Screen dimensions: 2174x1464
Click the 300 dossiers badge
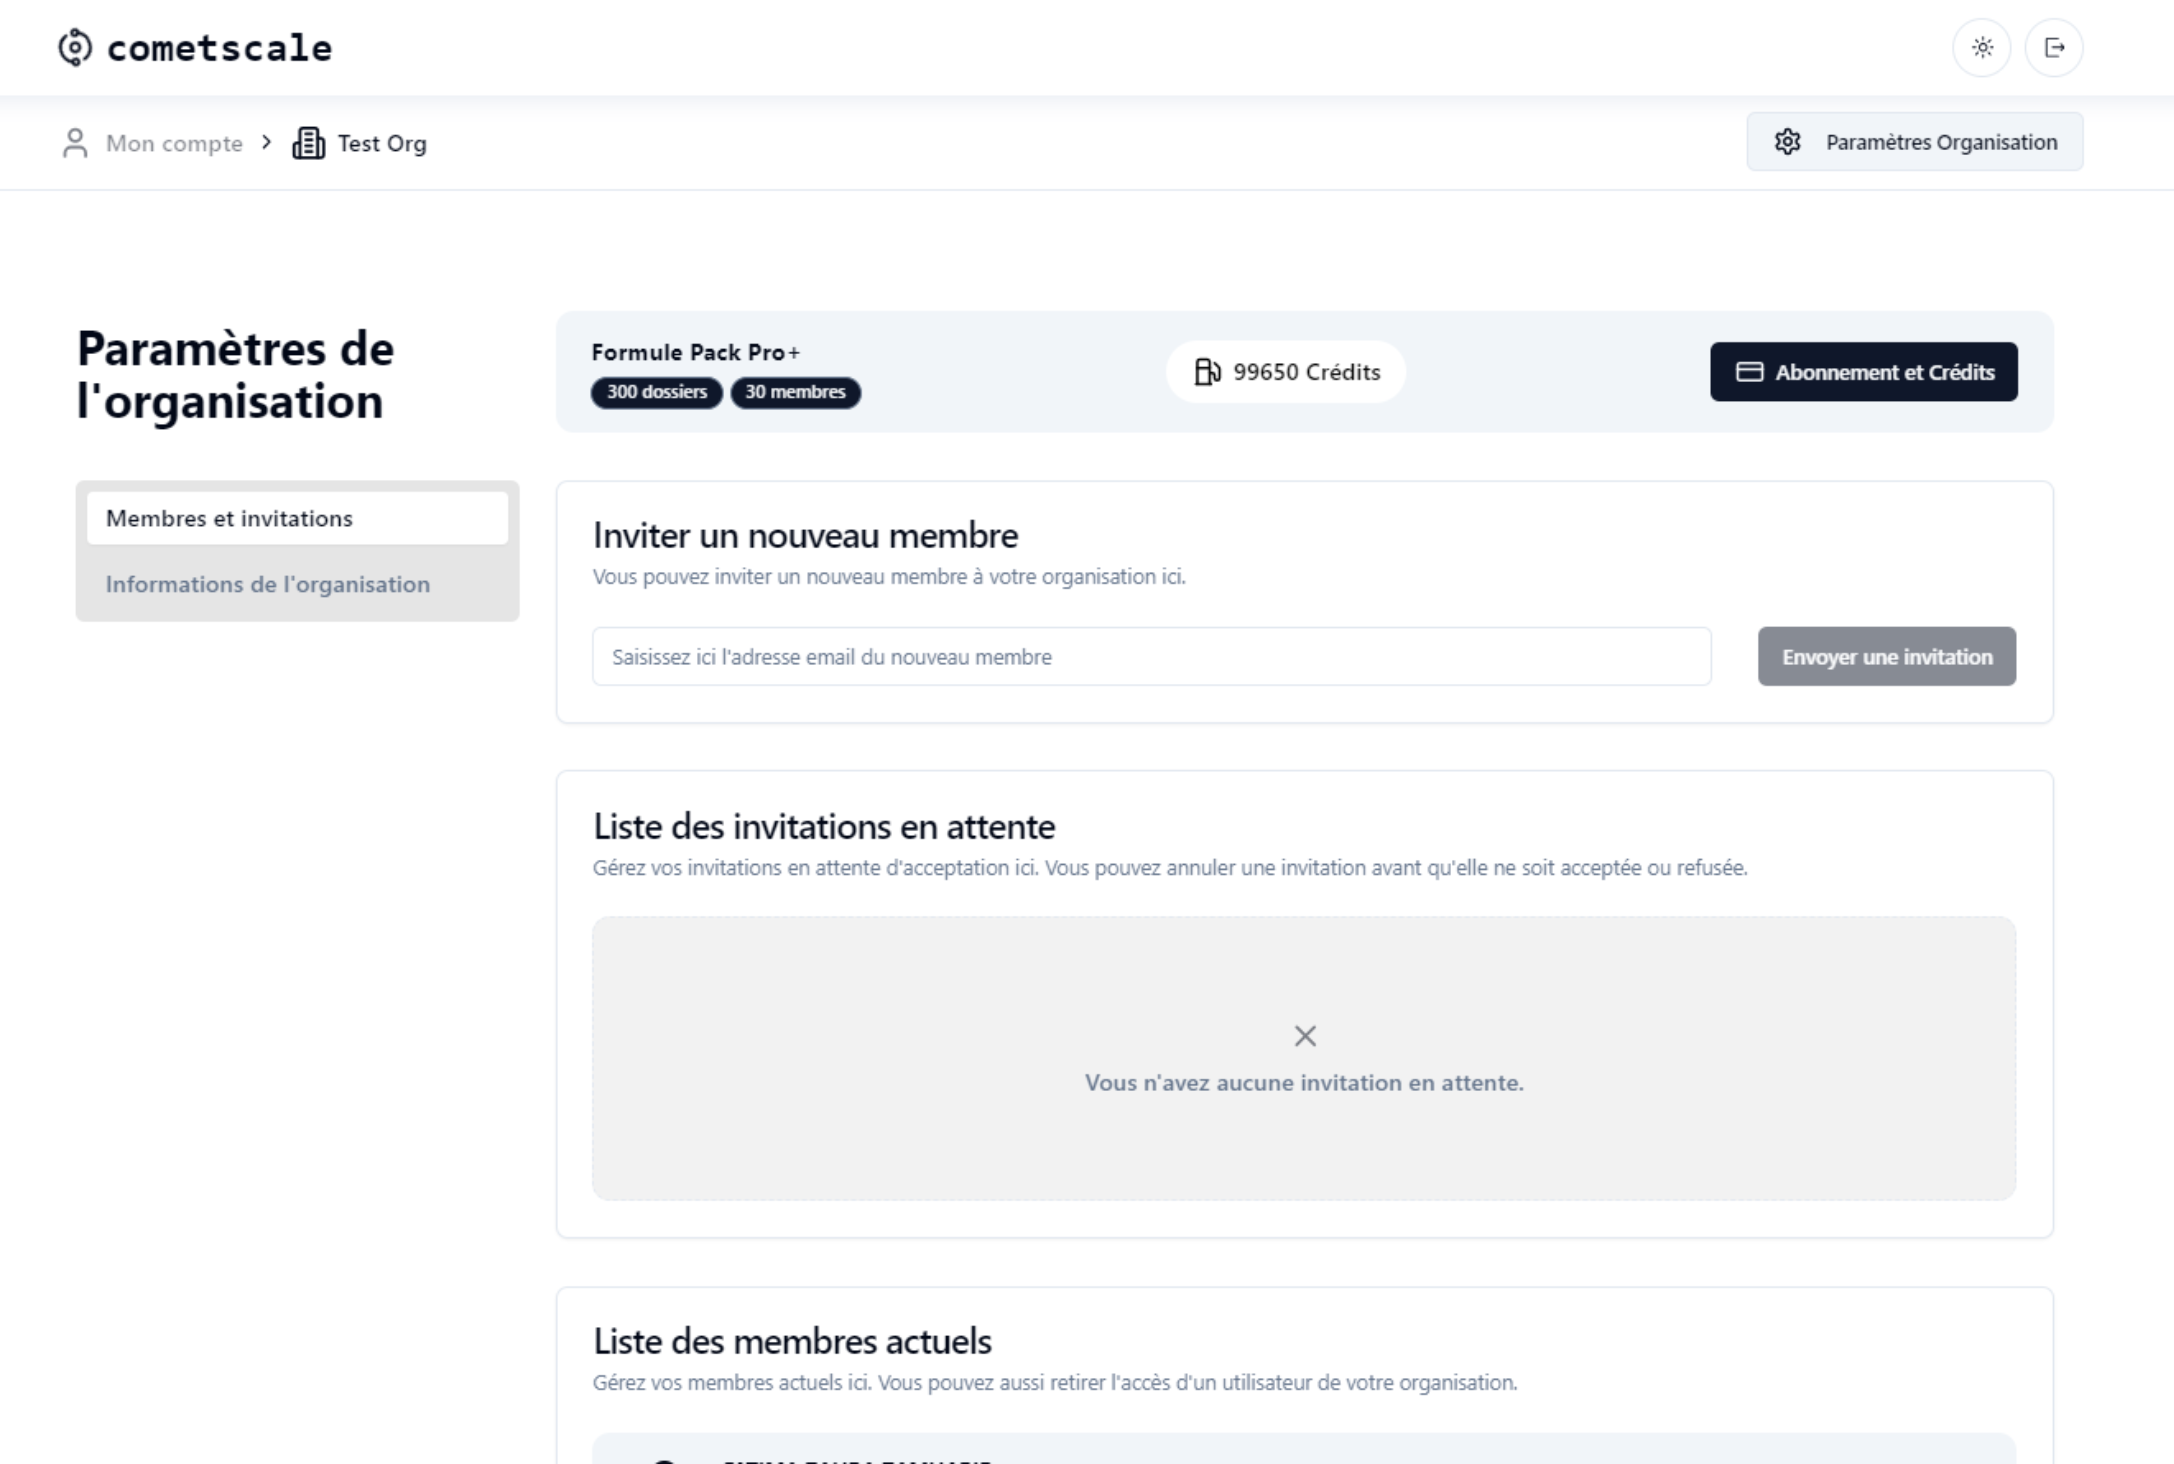pyautogui.click(x=656, y=392)
